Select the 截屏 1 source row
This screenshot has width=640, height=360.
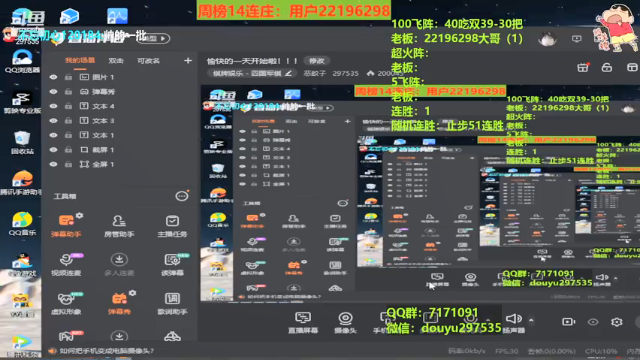[x=120, y=150]
